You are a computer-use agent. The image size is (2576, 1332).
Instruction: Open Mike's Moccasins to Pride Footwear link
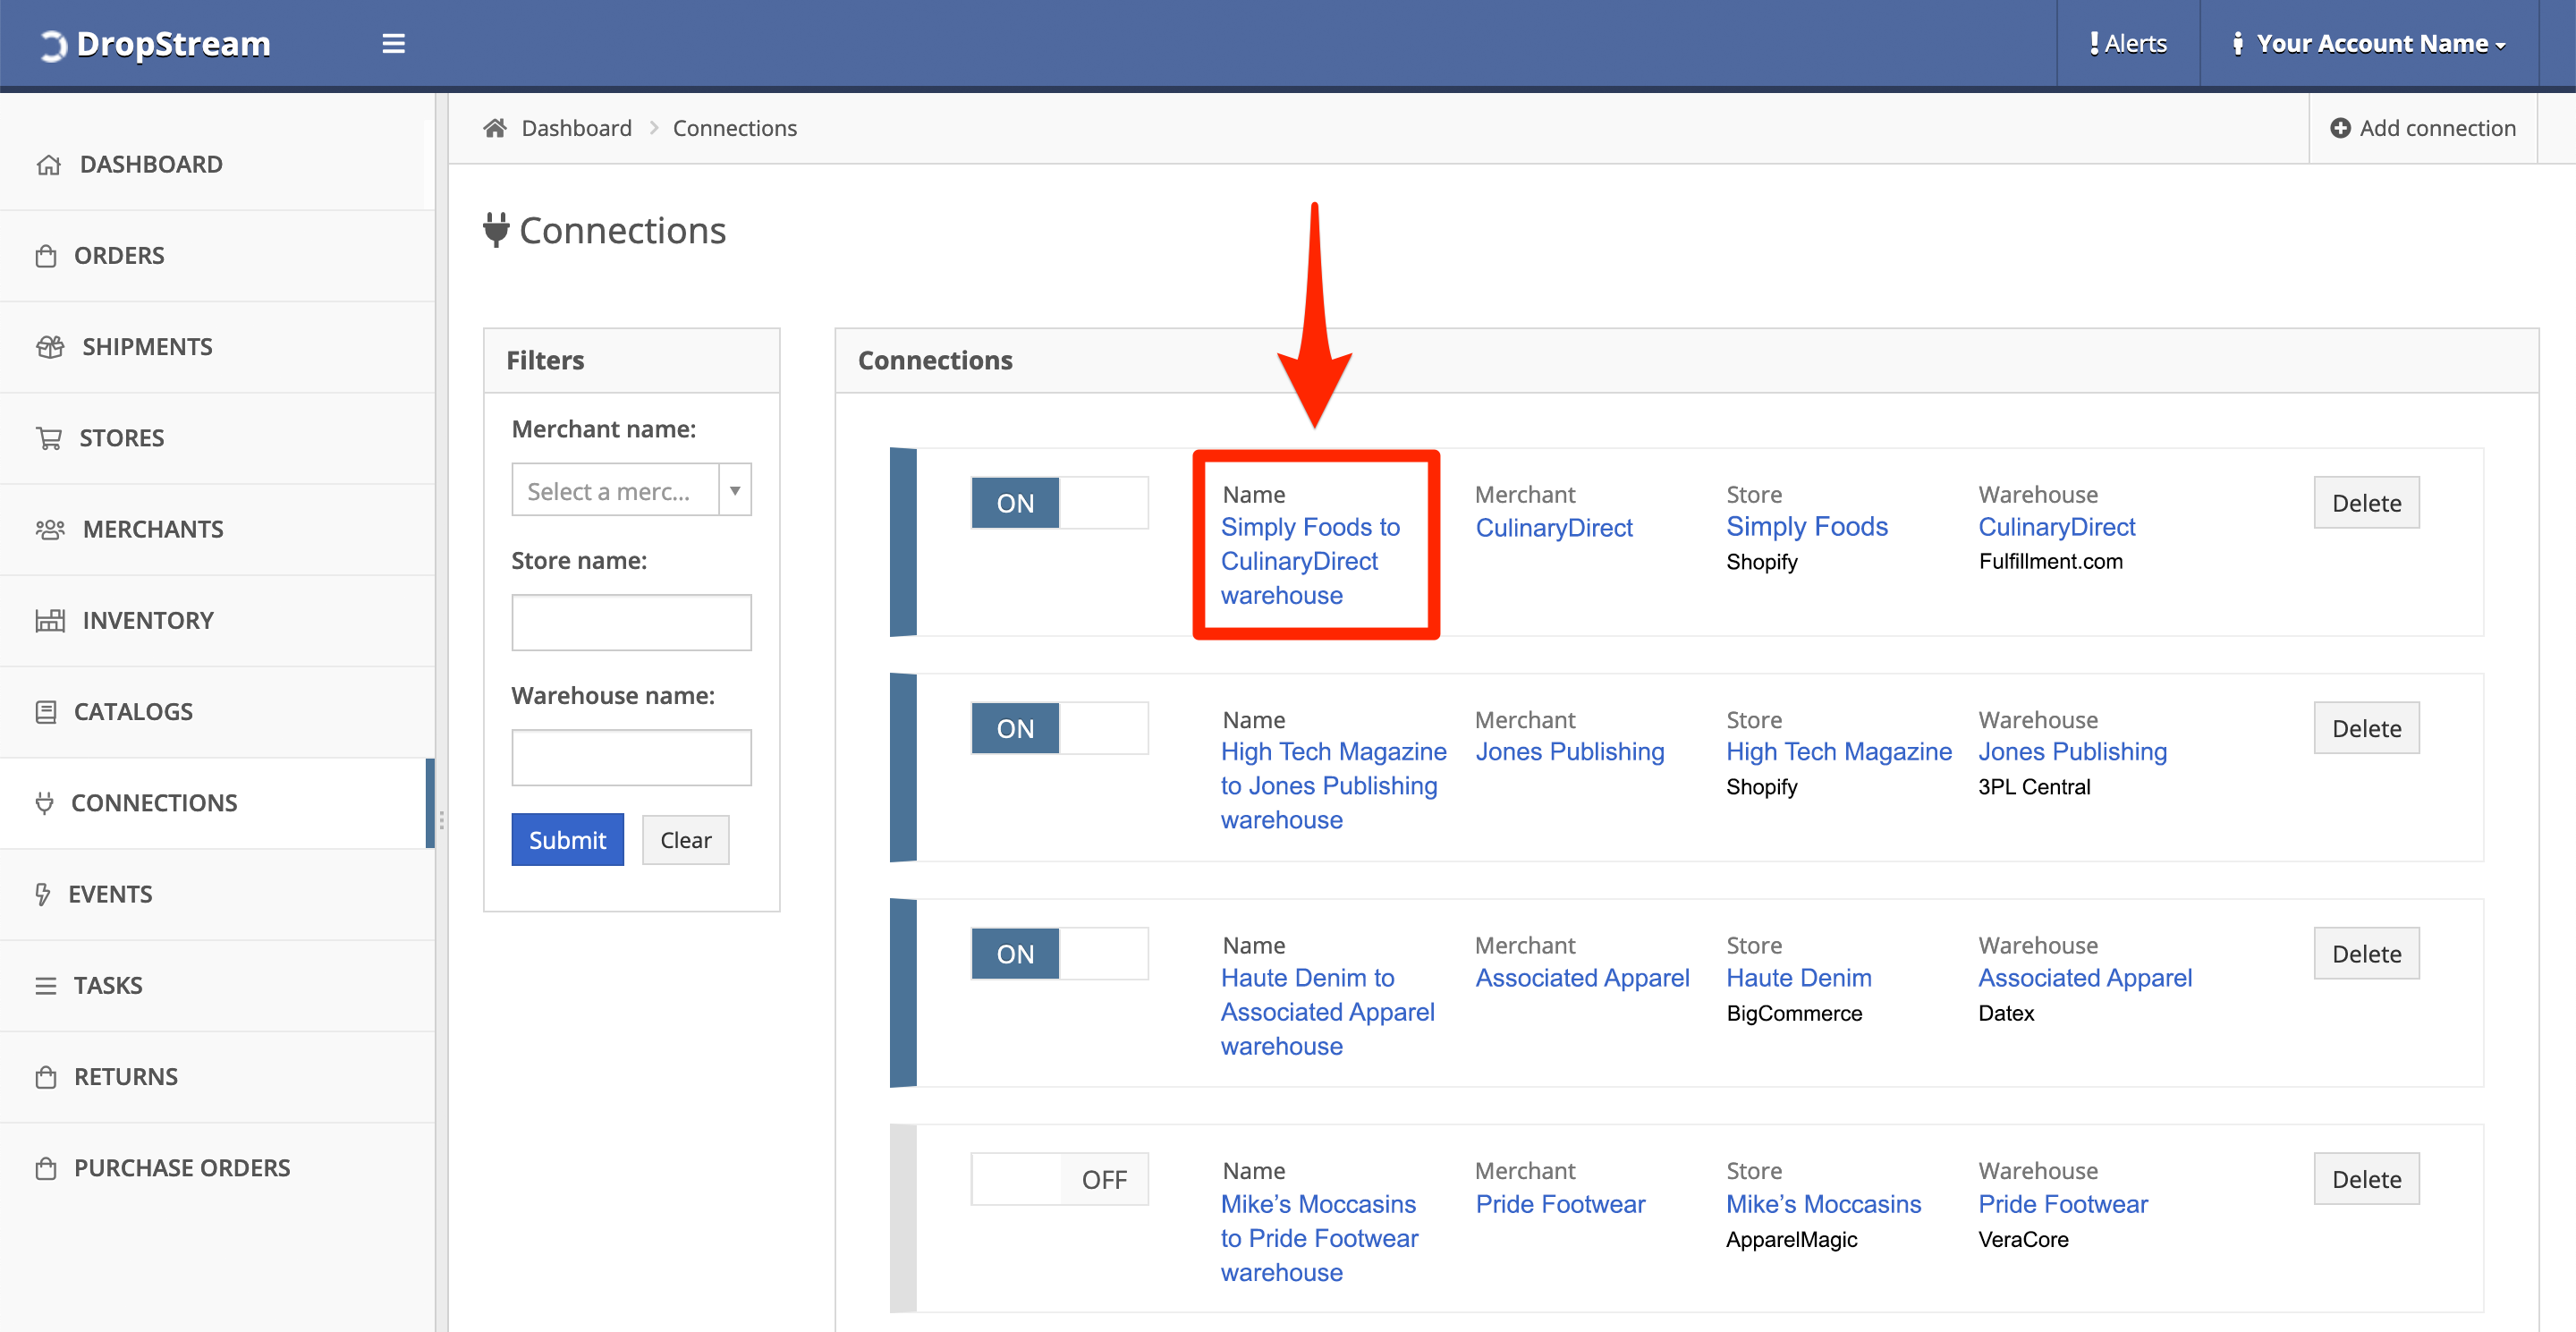point(1319,1238)
